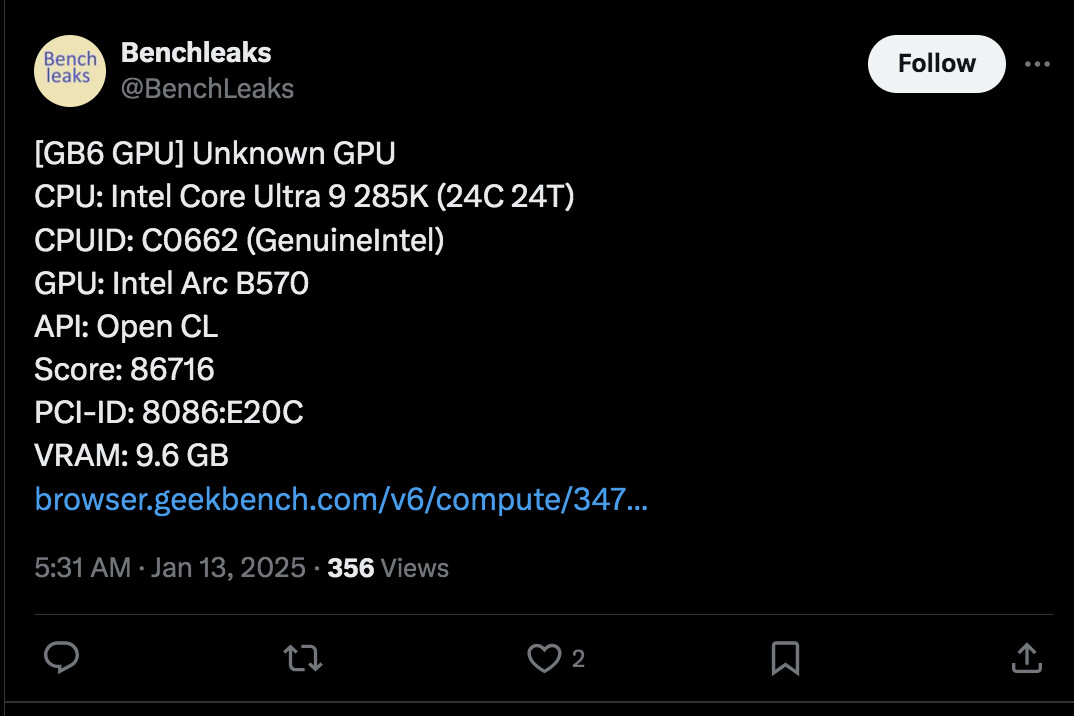Bookmark this Benchleaks post

(785, 658)
